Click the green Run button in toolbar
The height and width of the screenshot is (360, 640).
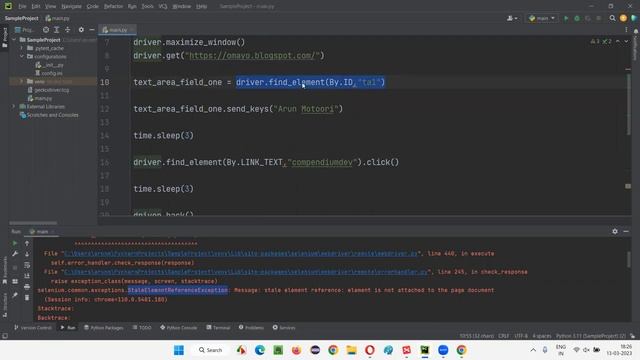coord(566,18)
